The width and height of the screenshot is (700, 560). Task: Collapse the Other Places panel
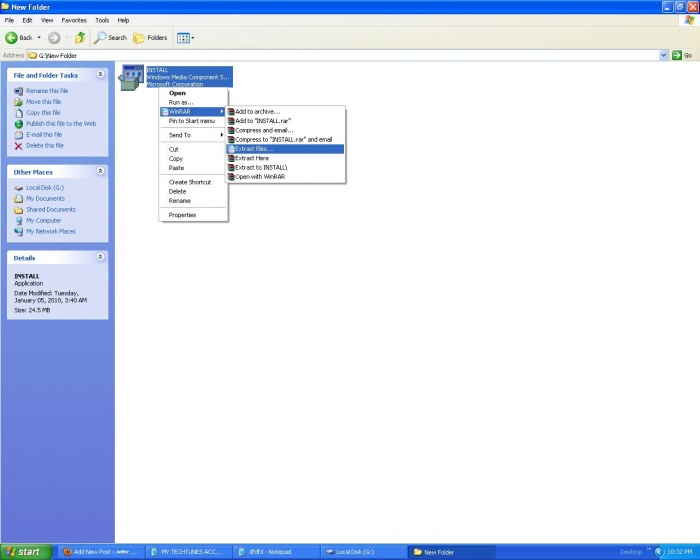(100, 171)
